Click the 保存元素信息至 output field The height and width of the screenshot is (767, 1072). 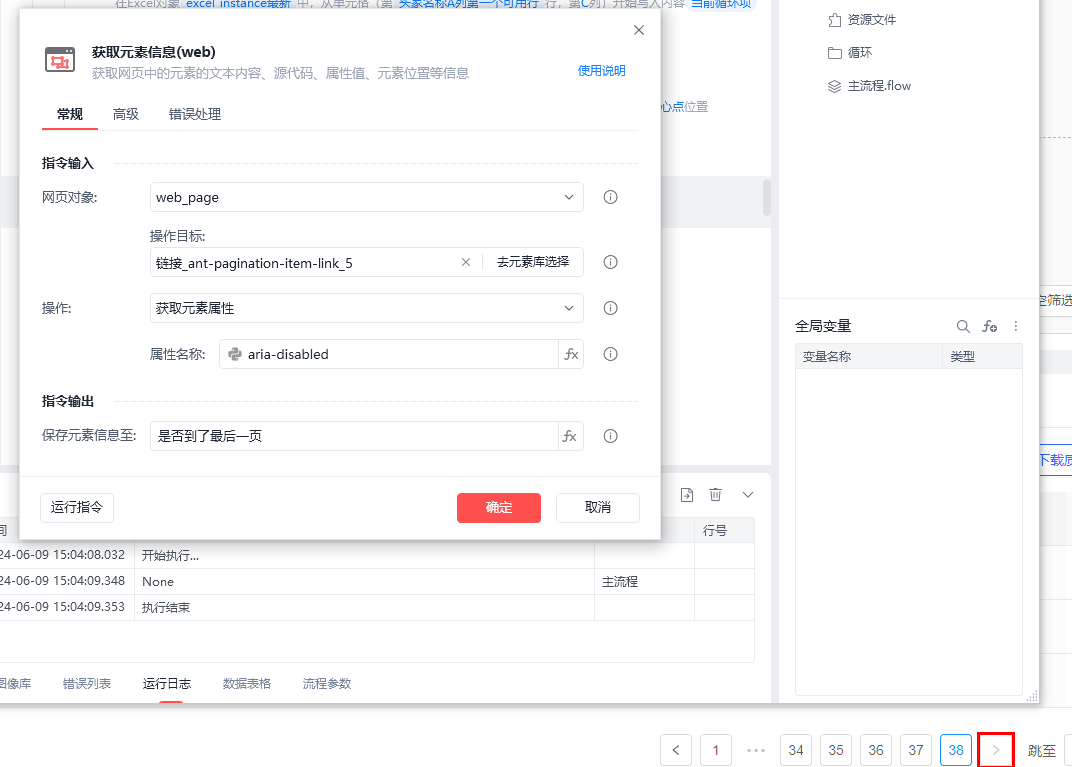[354, 436]
